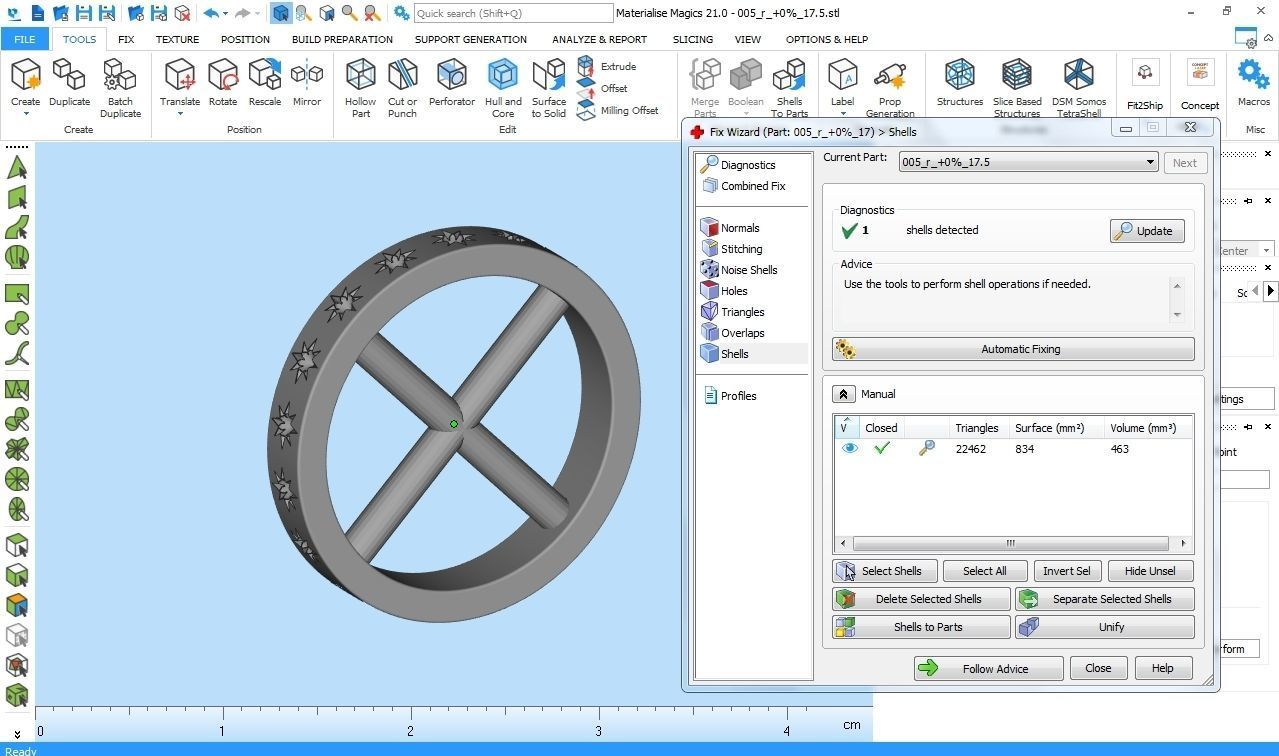1279x756 pixels.
Task: Toggle visibility eye for the shell row
Action: 849,449
